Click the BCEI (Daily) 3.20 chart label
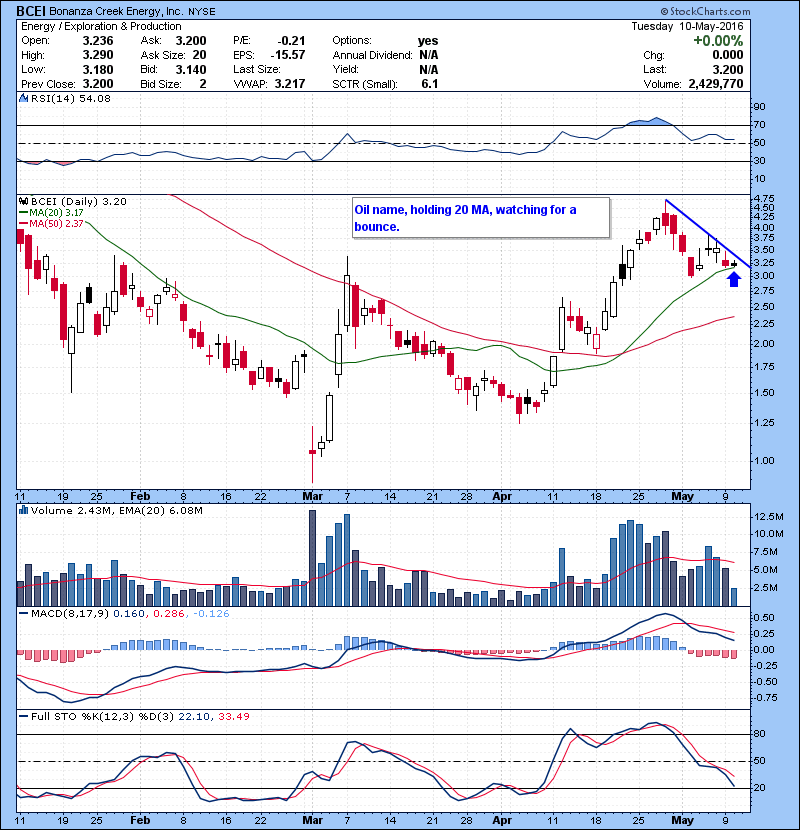 point(79,201)
